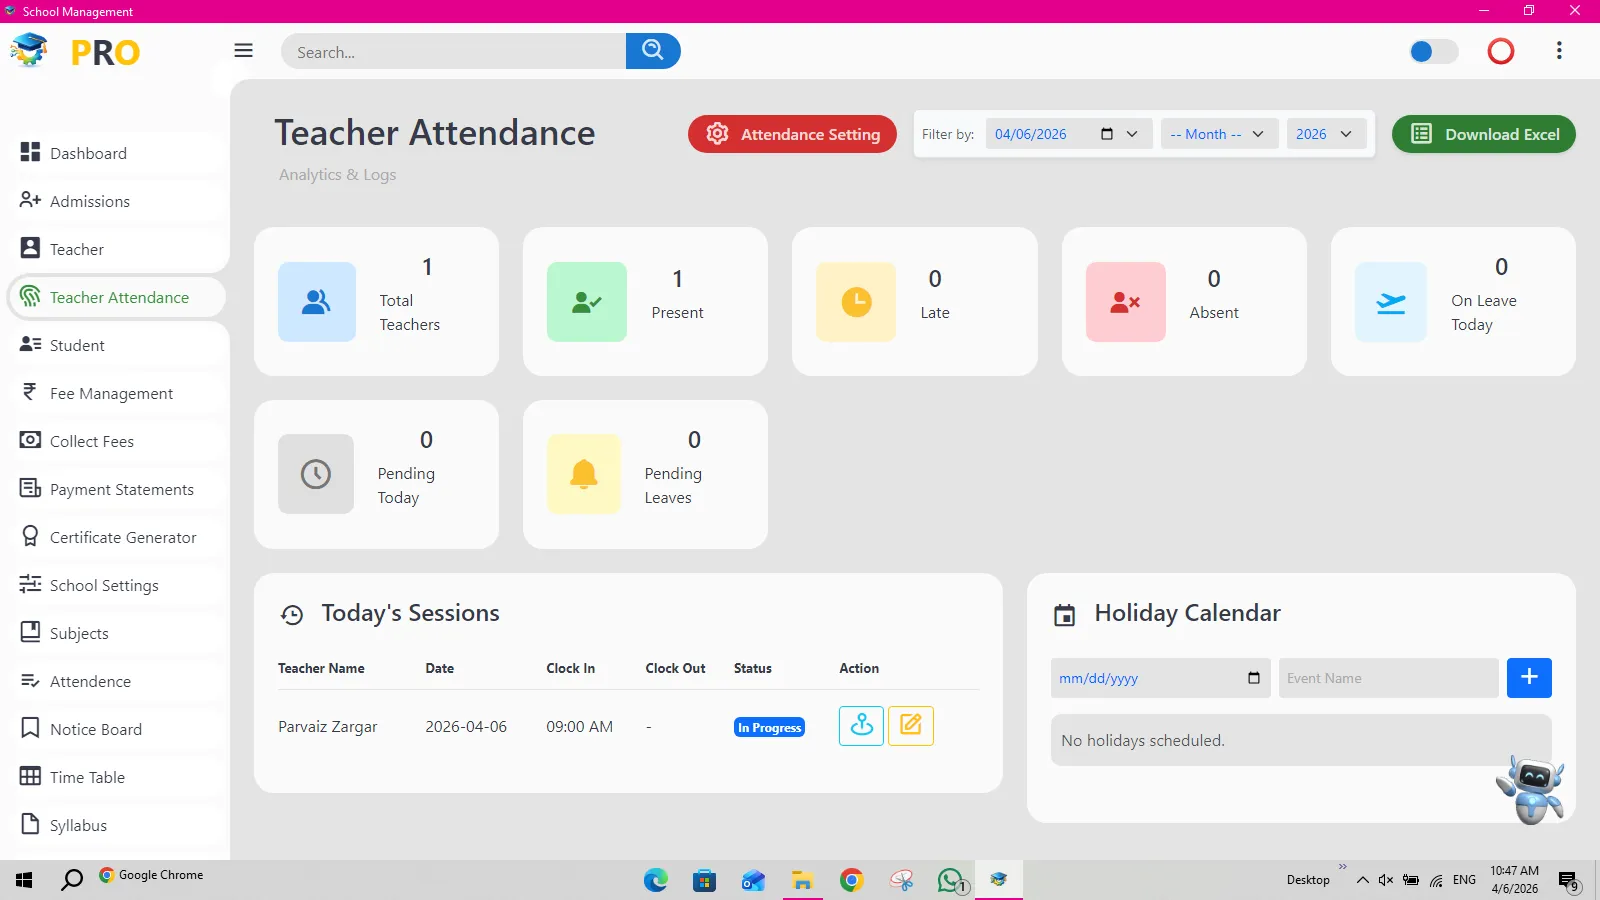Click the In Progress status badge

click(x=769, y=728)
